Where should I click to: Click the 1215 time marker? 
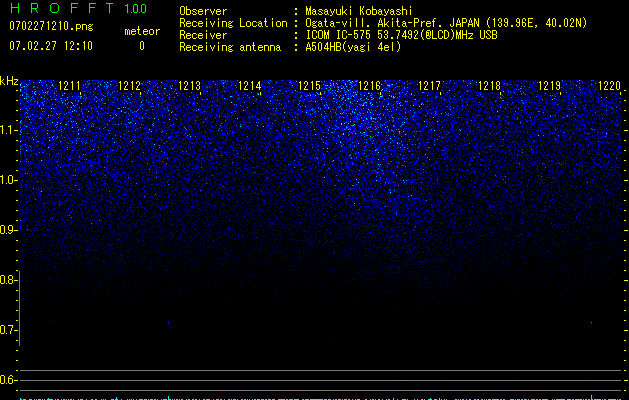click(310, 86)
